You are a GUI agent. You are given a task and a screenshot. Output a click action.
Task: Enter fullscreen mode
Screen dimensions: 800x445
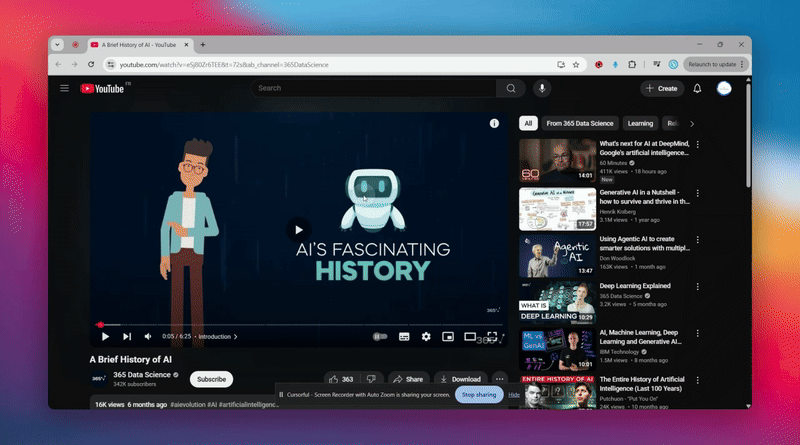tap(492, 336)
